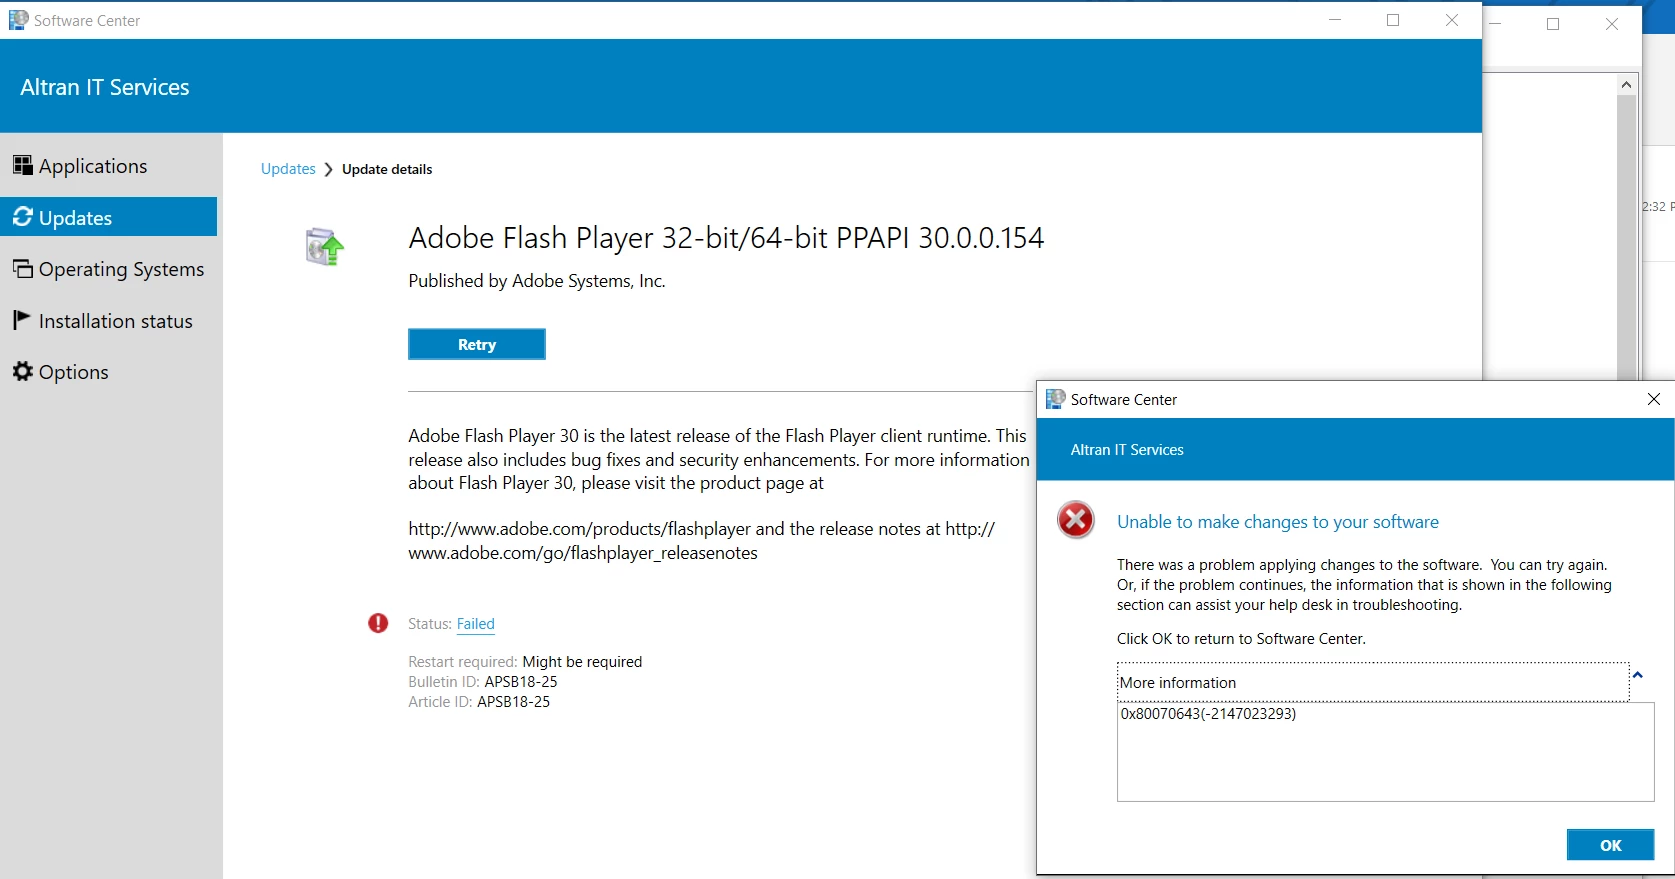The image size is (1675, 879).
Task: Maximize the main Software Center window
Action: (x=1393, y=20)
